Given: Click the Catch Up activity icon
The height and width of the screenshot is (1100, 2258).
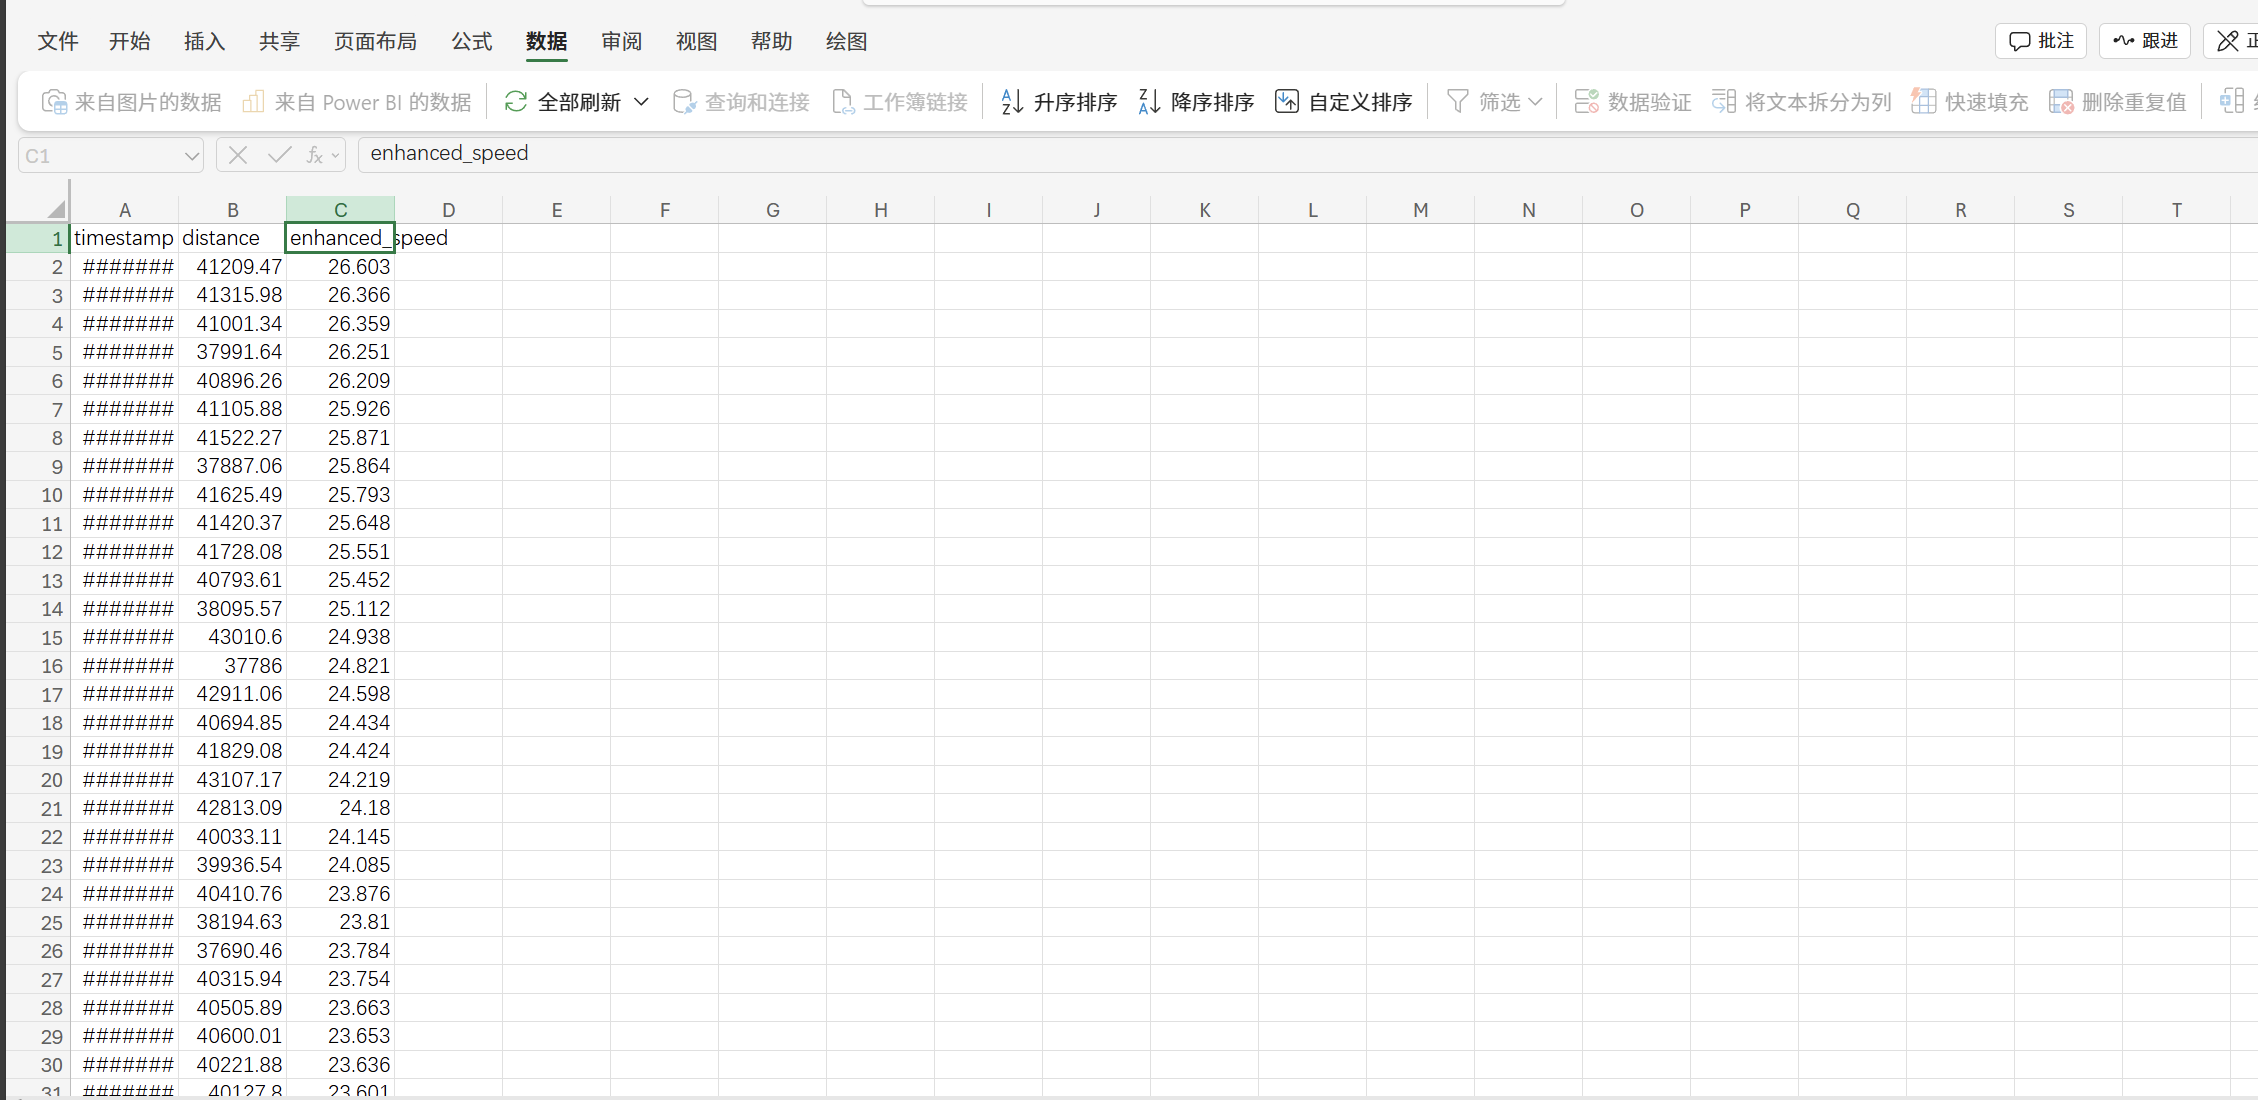Looking at the screenshot, I should (x=2124, y=41).
